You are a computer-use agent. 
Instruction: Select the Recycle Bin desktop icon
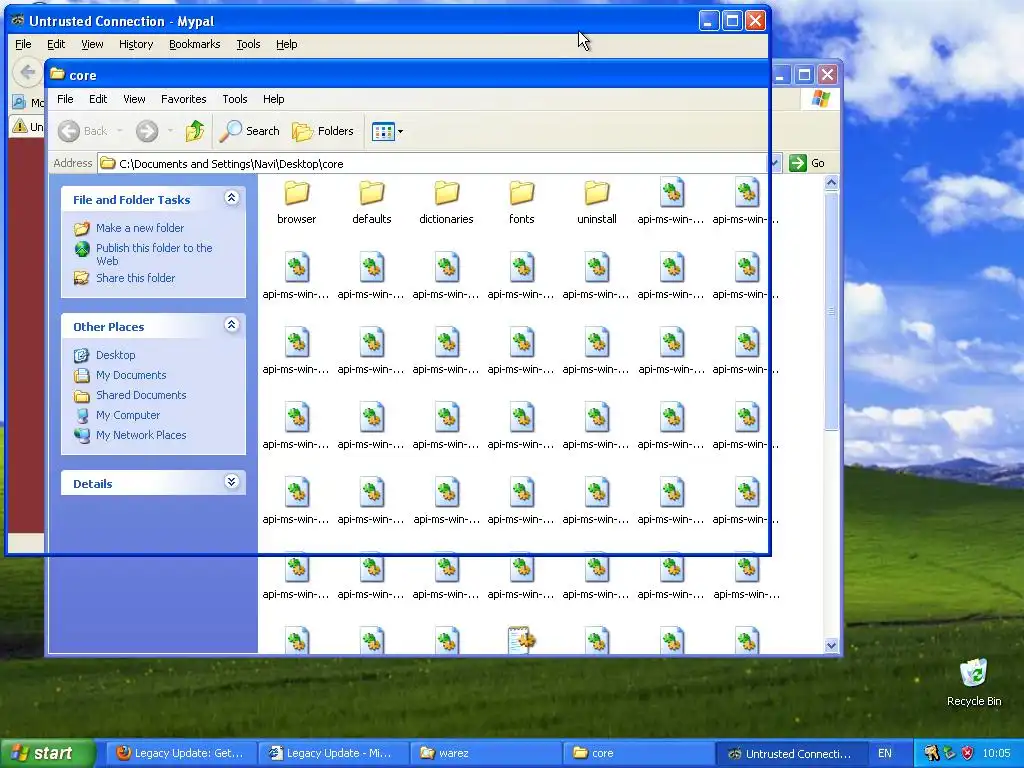(974, 682)
